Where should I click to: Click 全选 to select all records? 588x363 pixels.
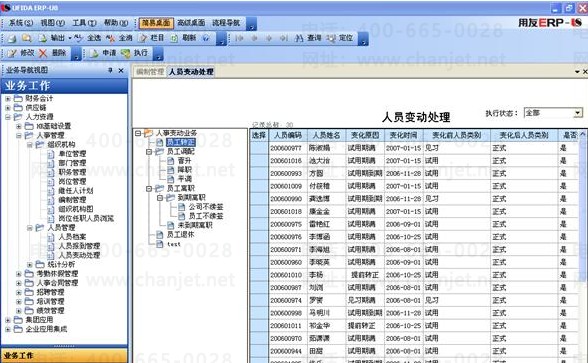coord(88,38)
